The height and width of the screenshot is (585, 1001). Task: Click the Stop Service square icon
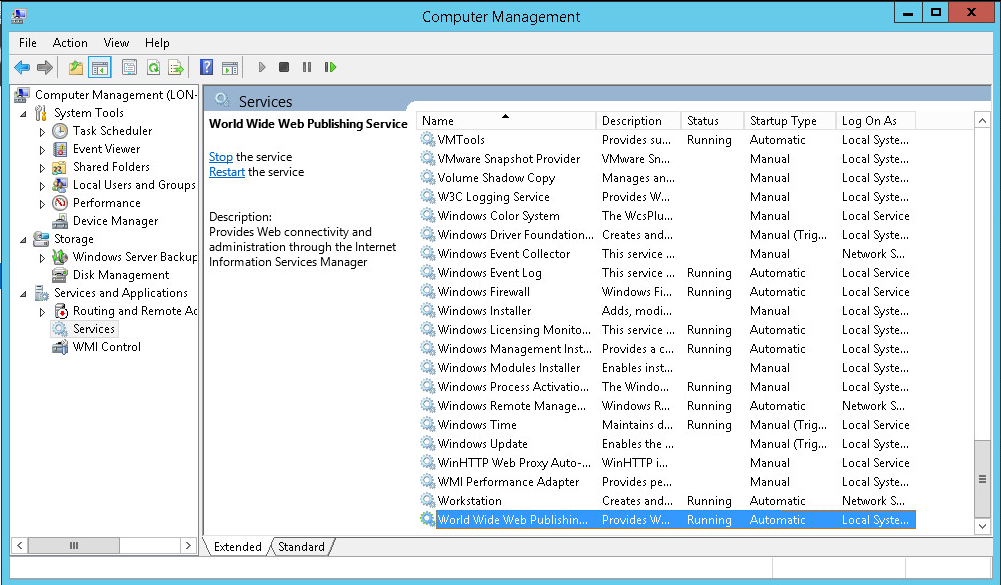[284, 67]
